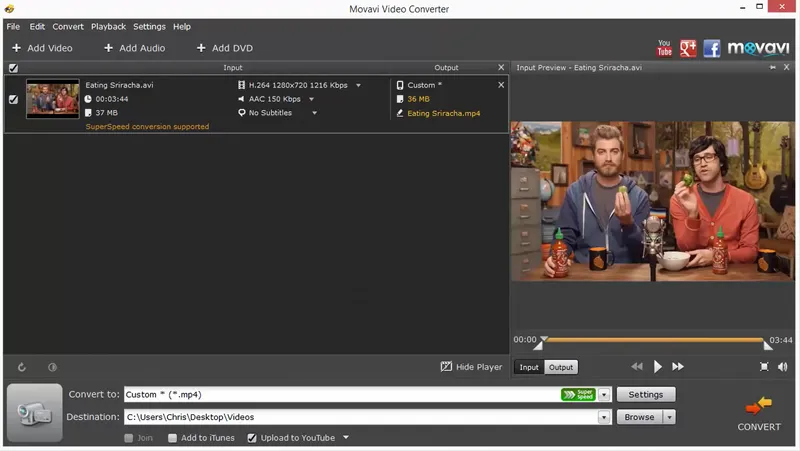Disable the Upload to YouTube checkbox

coord(252,438)
